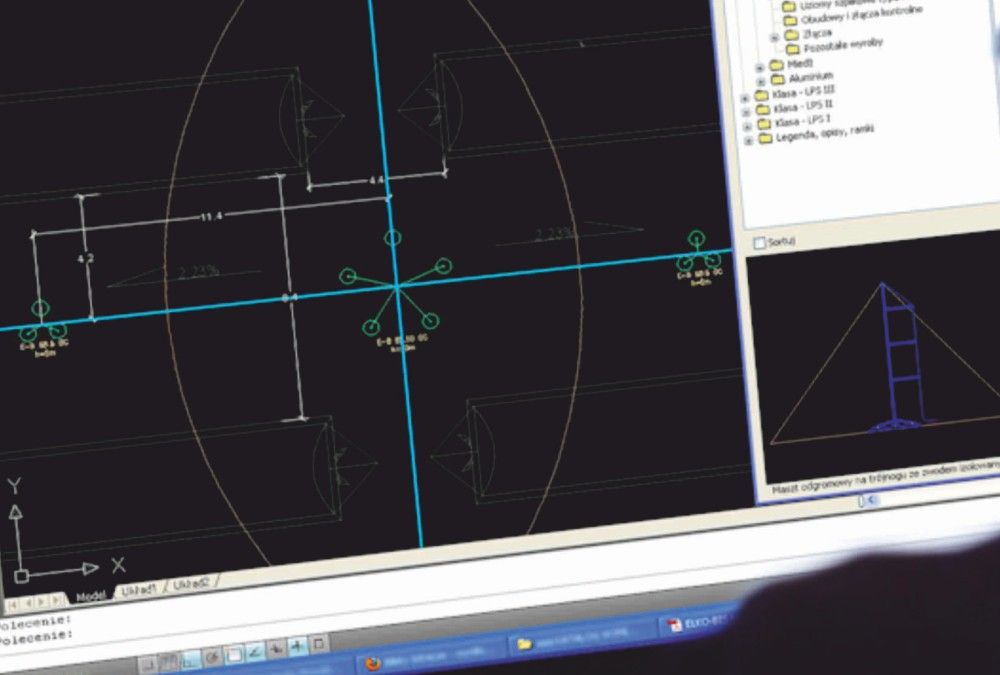
Task: Click the left 2.23% slope label
Action: click(x=198, y=272)
